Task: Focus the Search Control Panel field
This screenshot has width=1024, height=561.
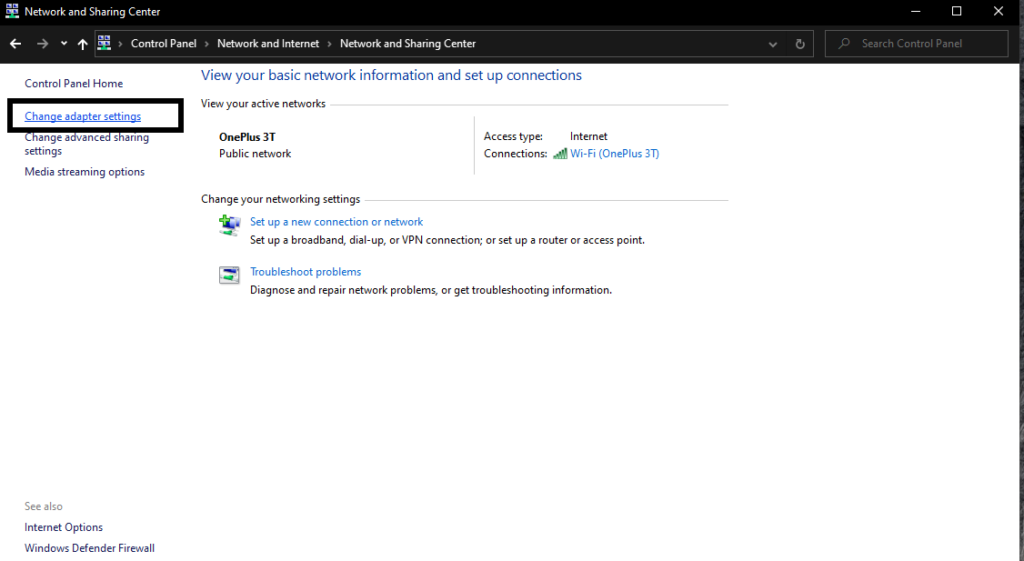Action: [916, 43]
